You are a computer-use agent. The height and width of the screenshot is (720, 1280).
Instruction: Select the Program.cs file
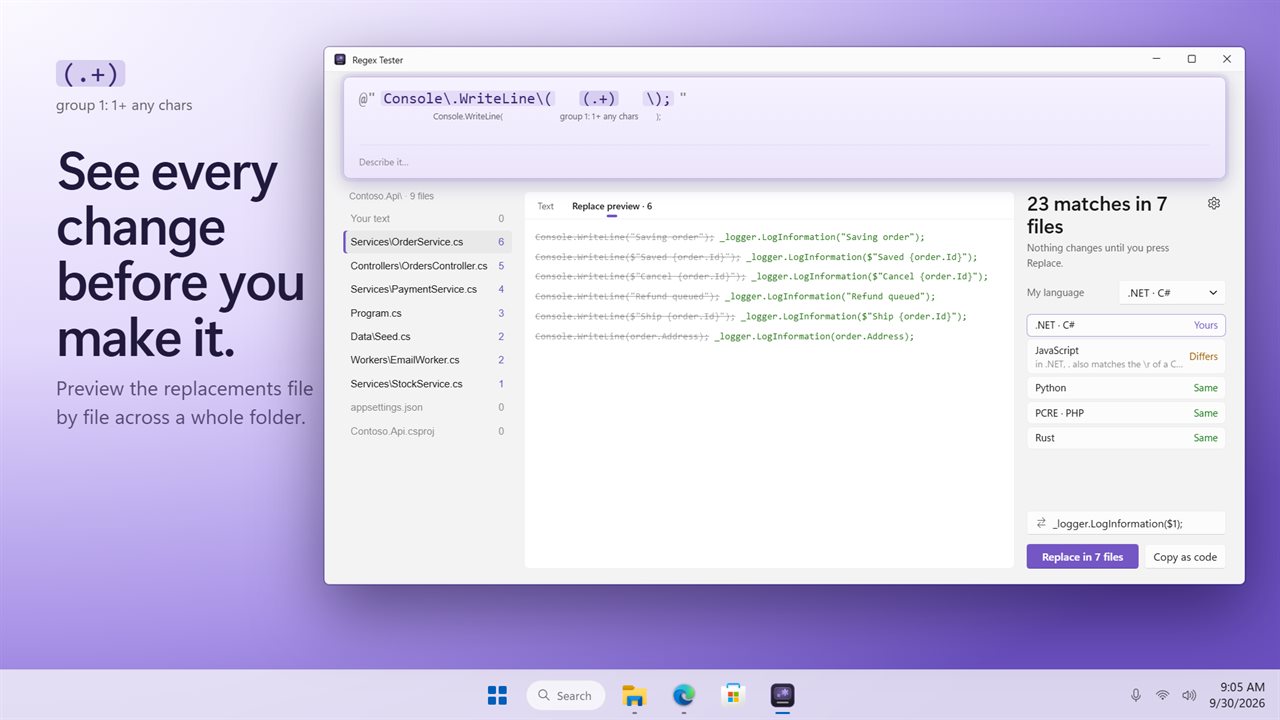[x=427, y=313]
